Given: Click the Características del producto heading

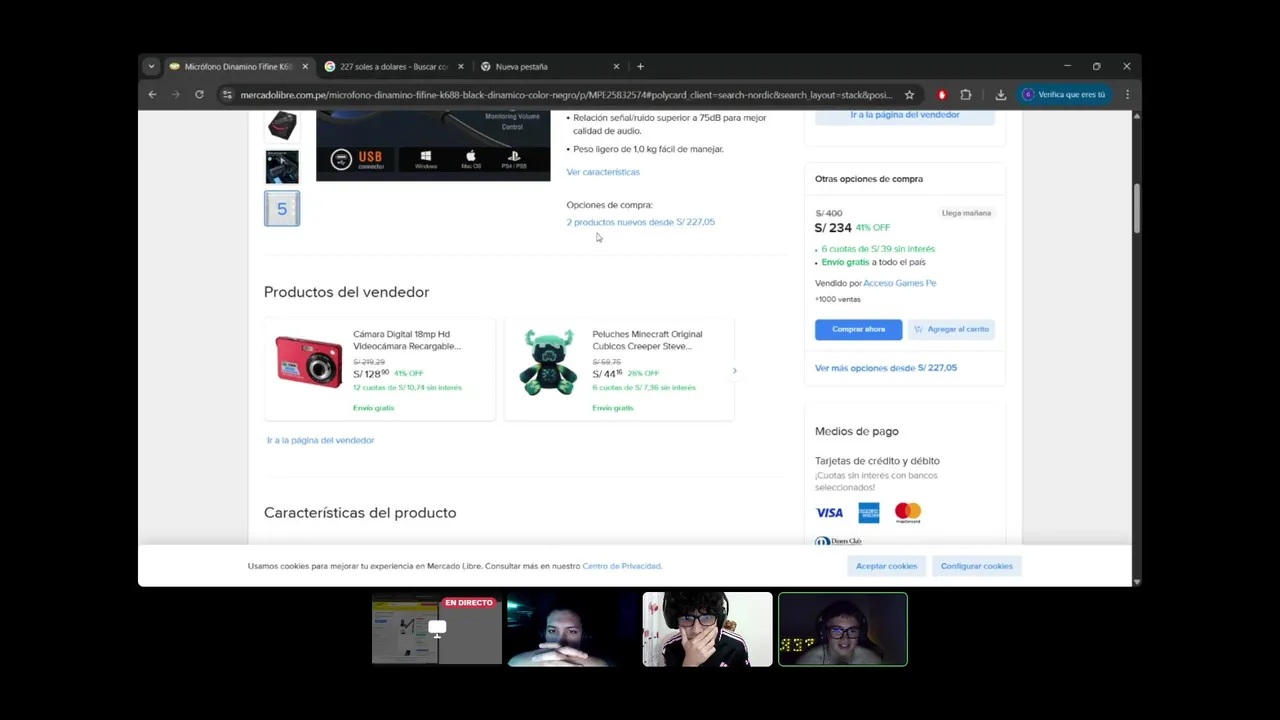Looking at the screenshot, I should pyautogui.click(x=360, y=513).
